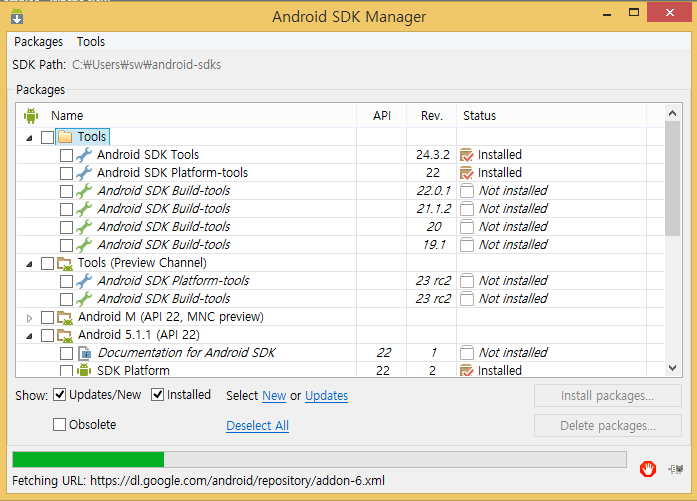Click green wrench icon of Build-tools 20
This screenshot has width=697, height=501.
click(x=84, y=227)
